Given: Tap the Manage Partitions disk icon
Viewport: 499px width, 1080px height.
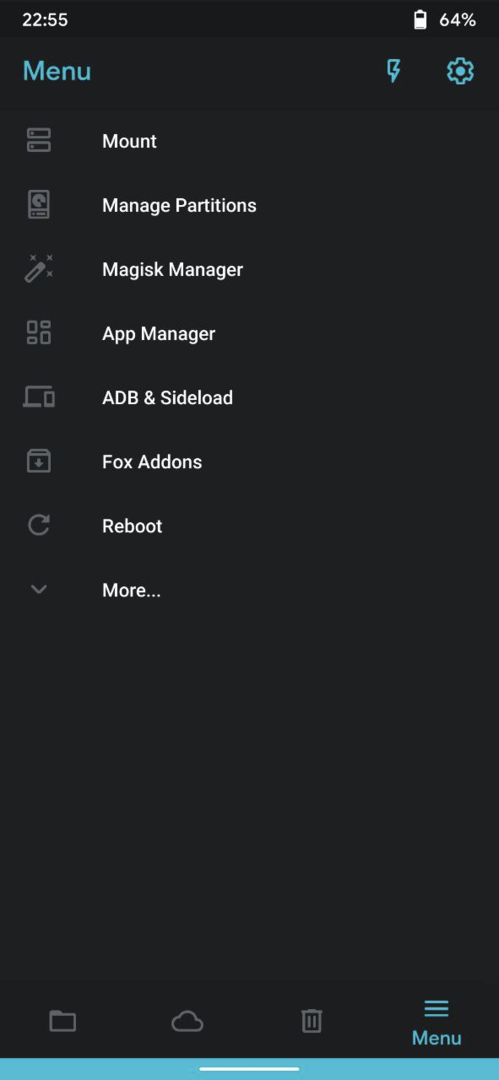Looking at the screenshot, I should click(x=39, y=205).
